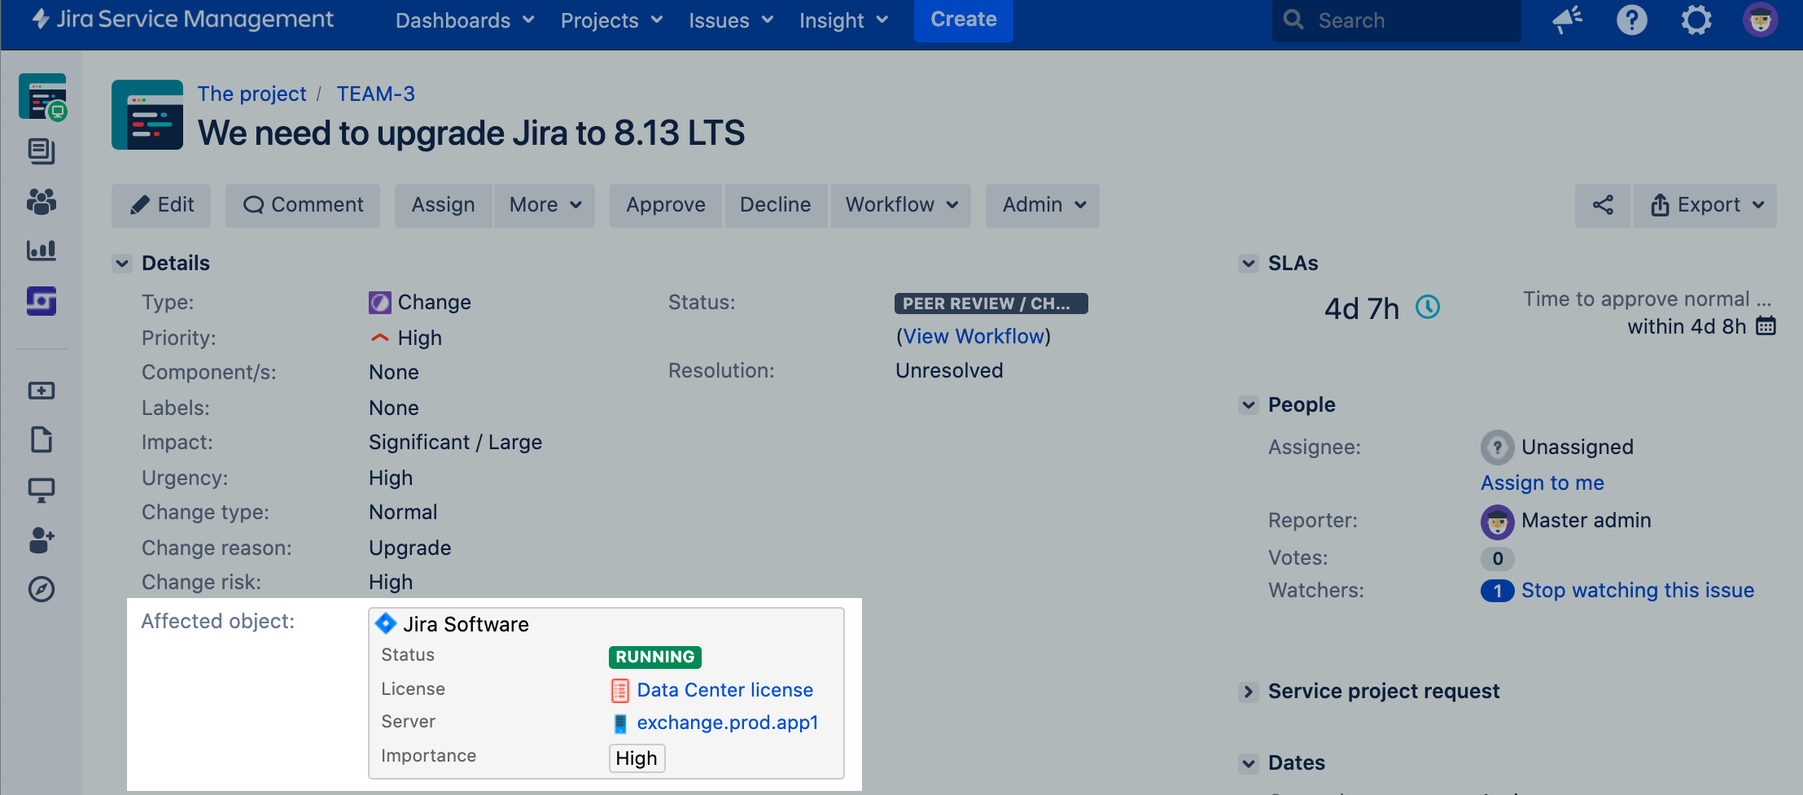Click the Jira Software object icon
Image resolution: width=1803 pixels, height=795 pixels.
(385, 624)
